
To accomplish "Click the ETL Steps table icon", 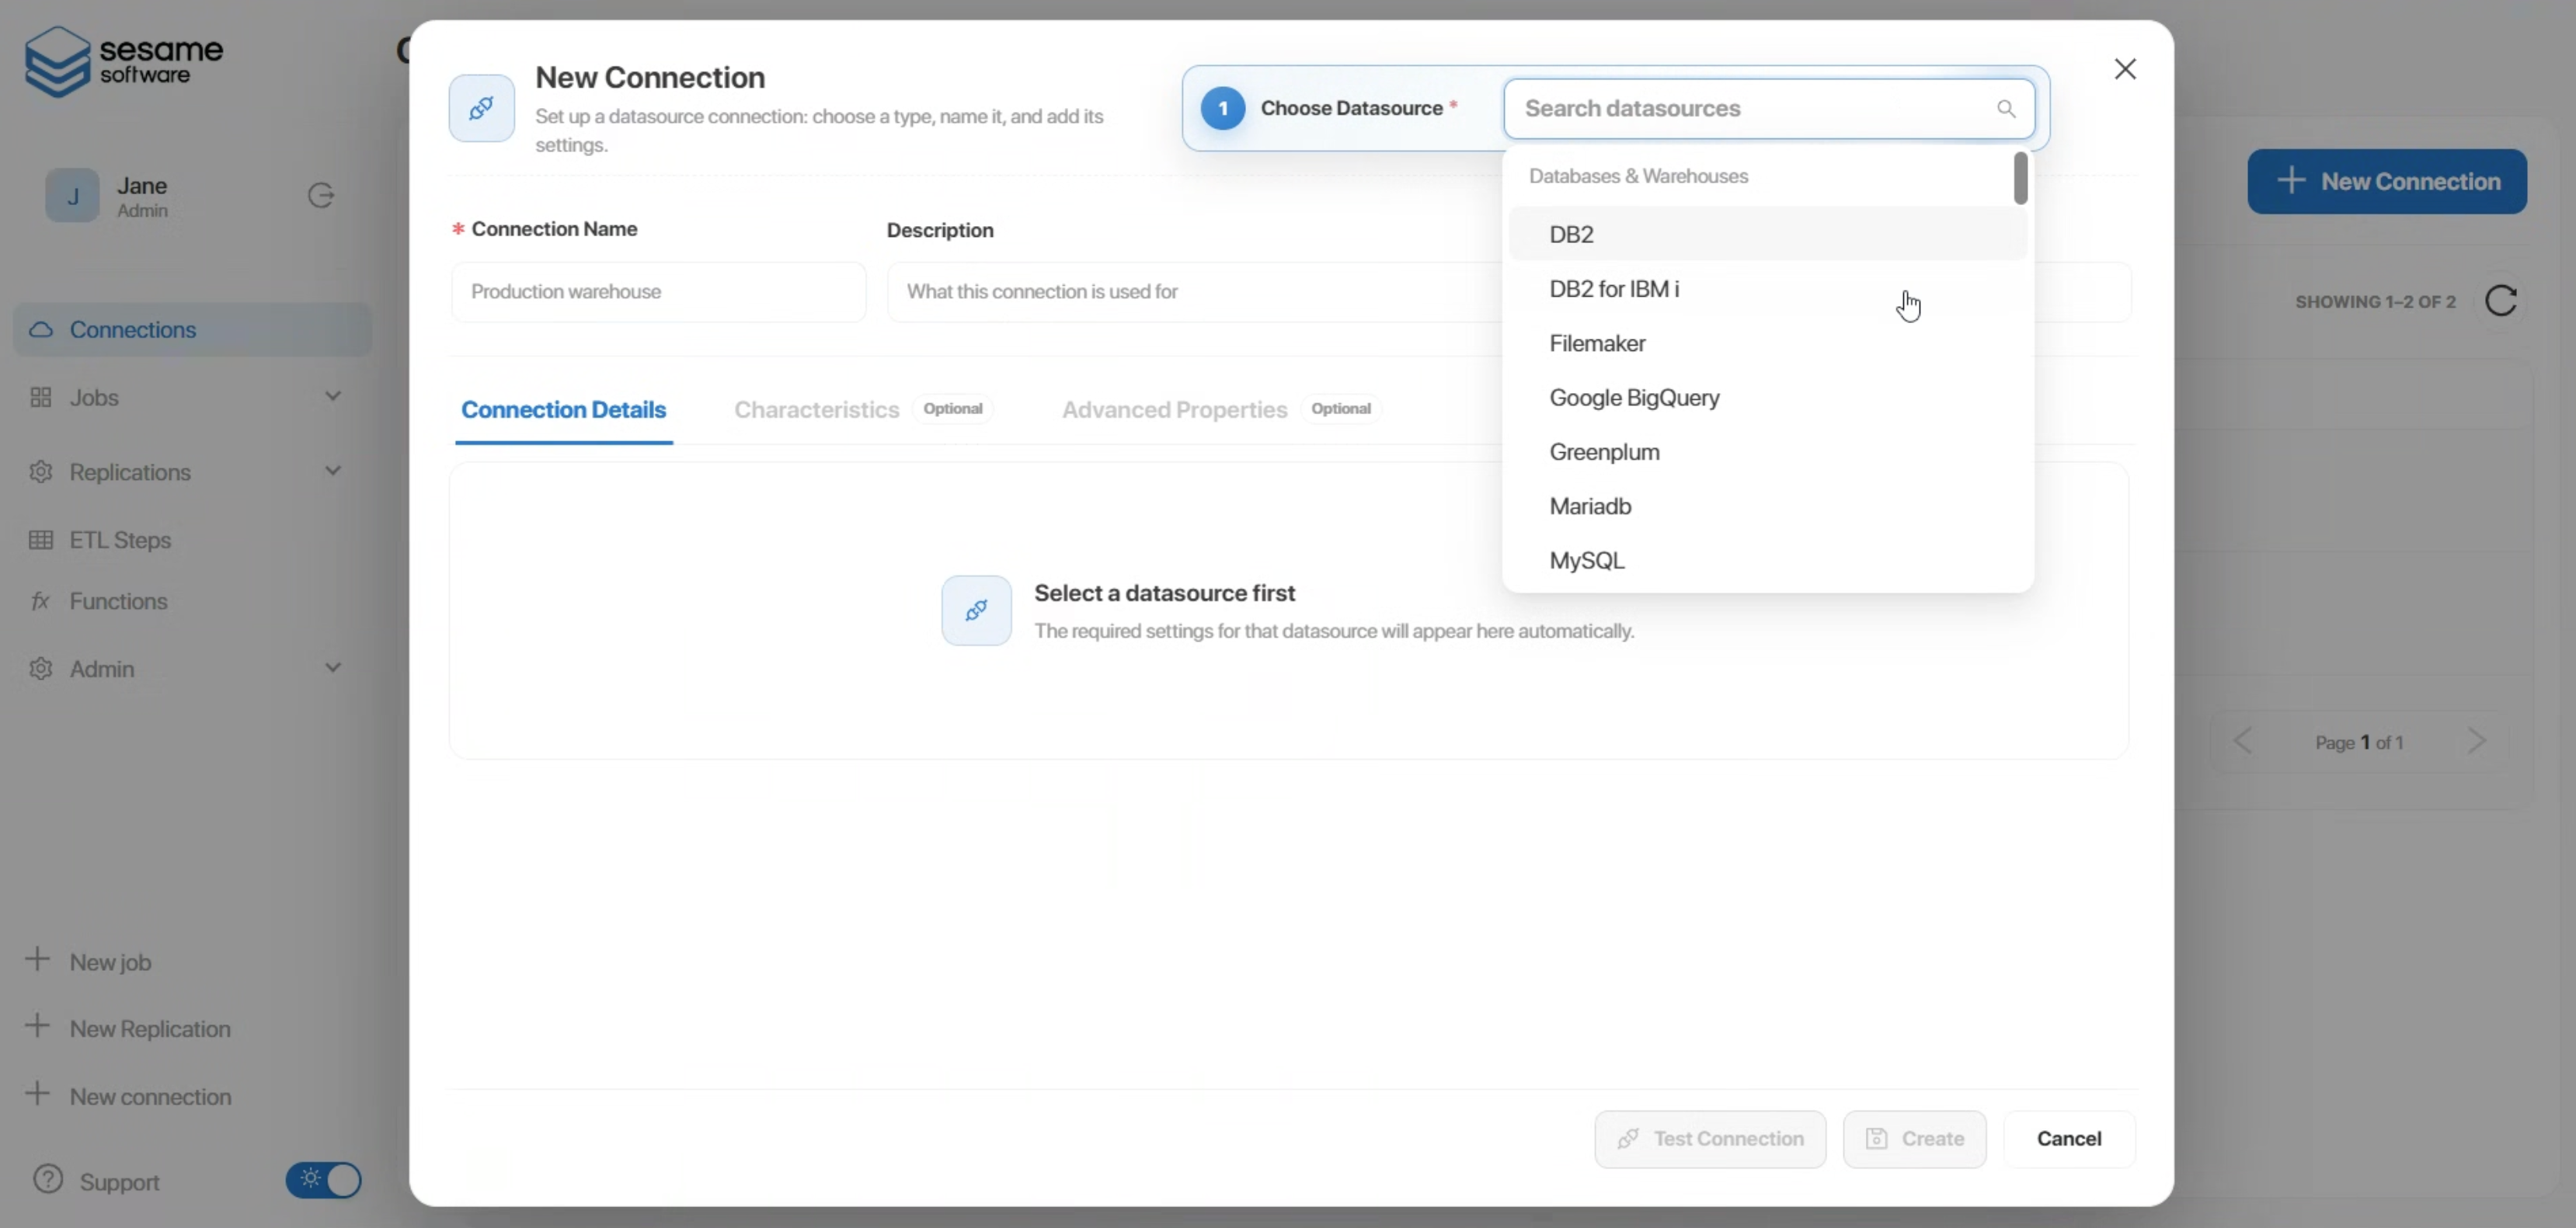I will (x=41, y=540).
